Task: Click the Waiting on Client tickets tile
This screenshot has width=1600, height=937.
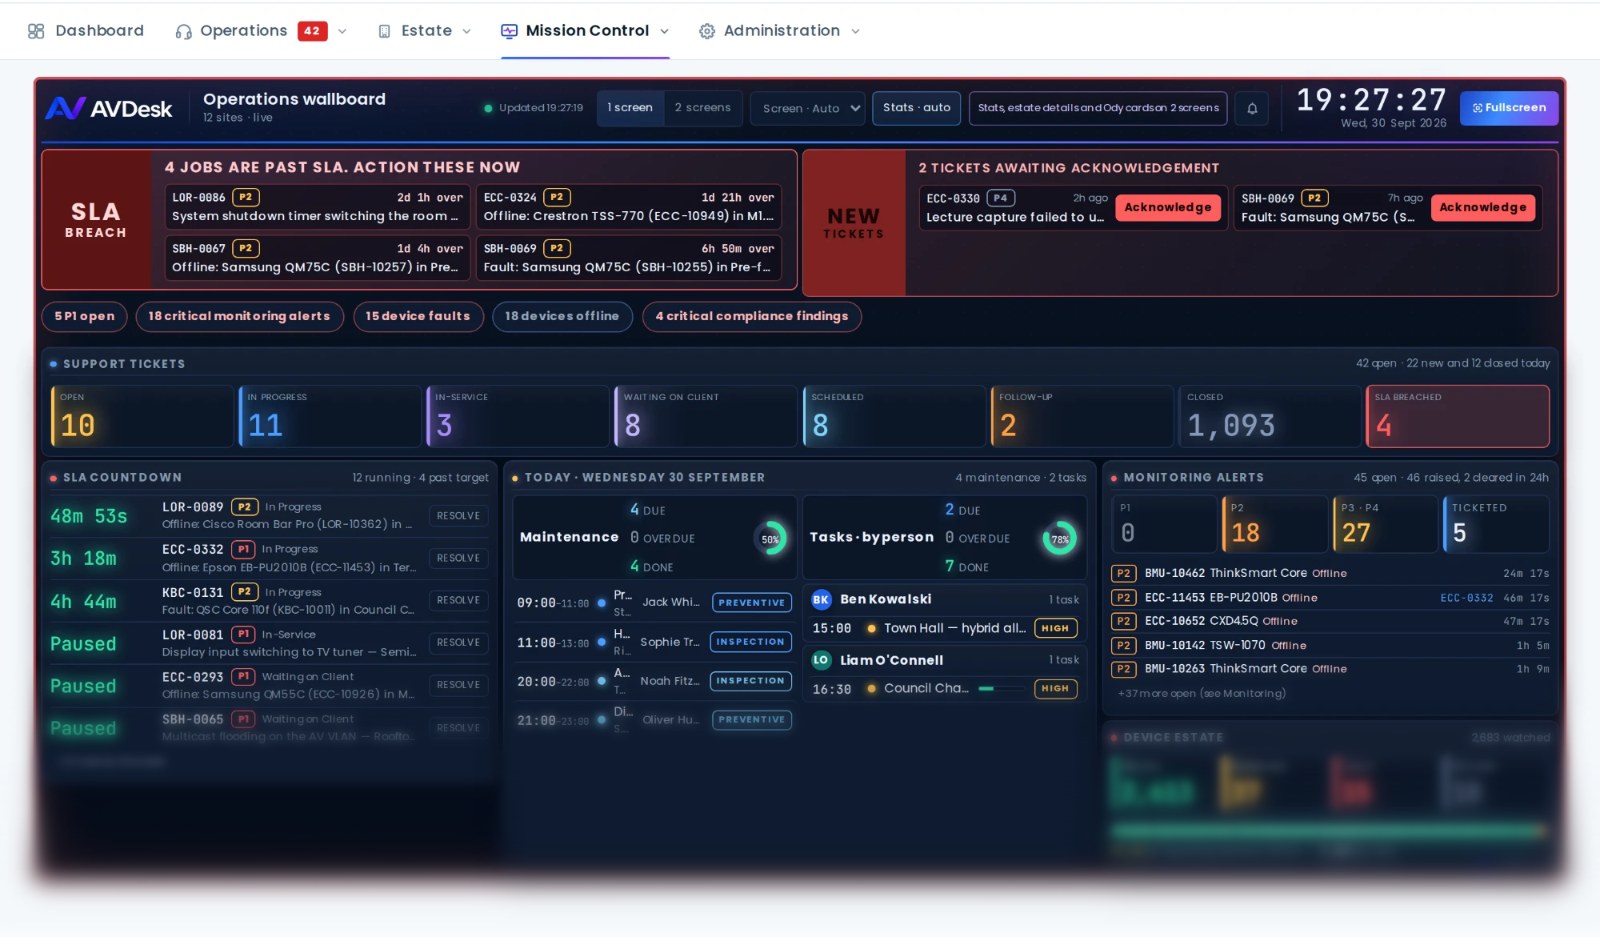Action: (706, 416)
